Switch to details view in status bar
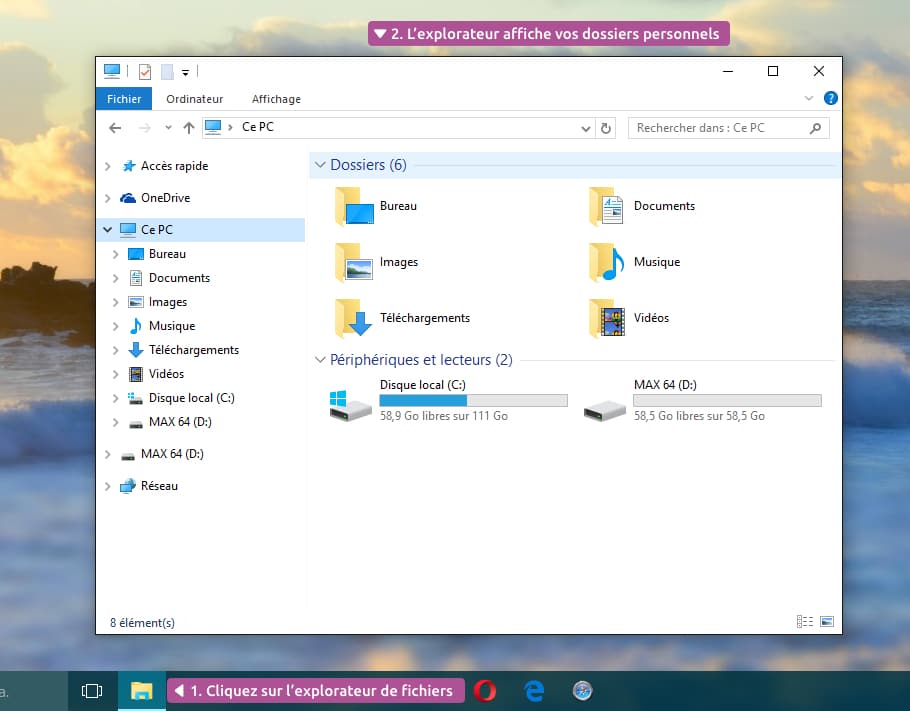910x711 pixels. [805, 621]
